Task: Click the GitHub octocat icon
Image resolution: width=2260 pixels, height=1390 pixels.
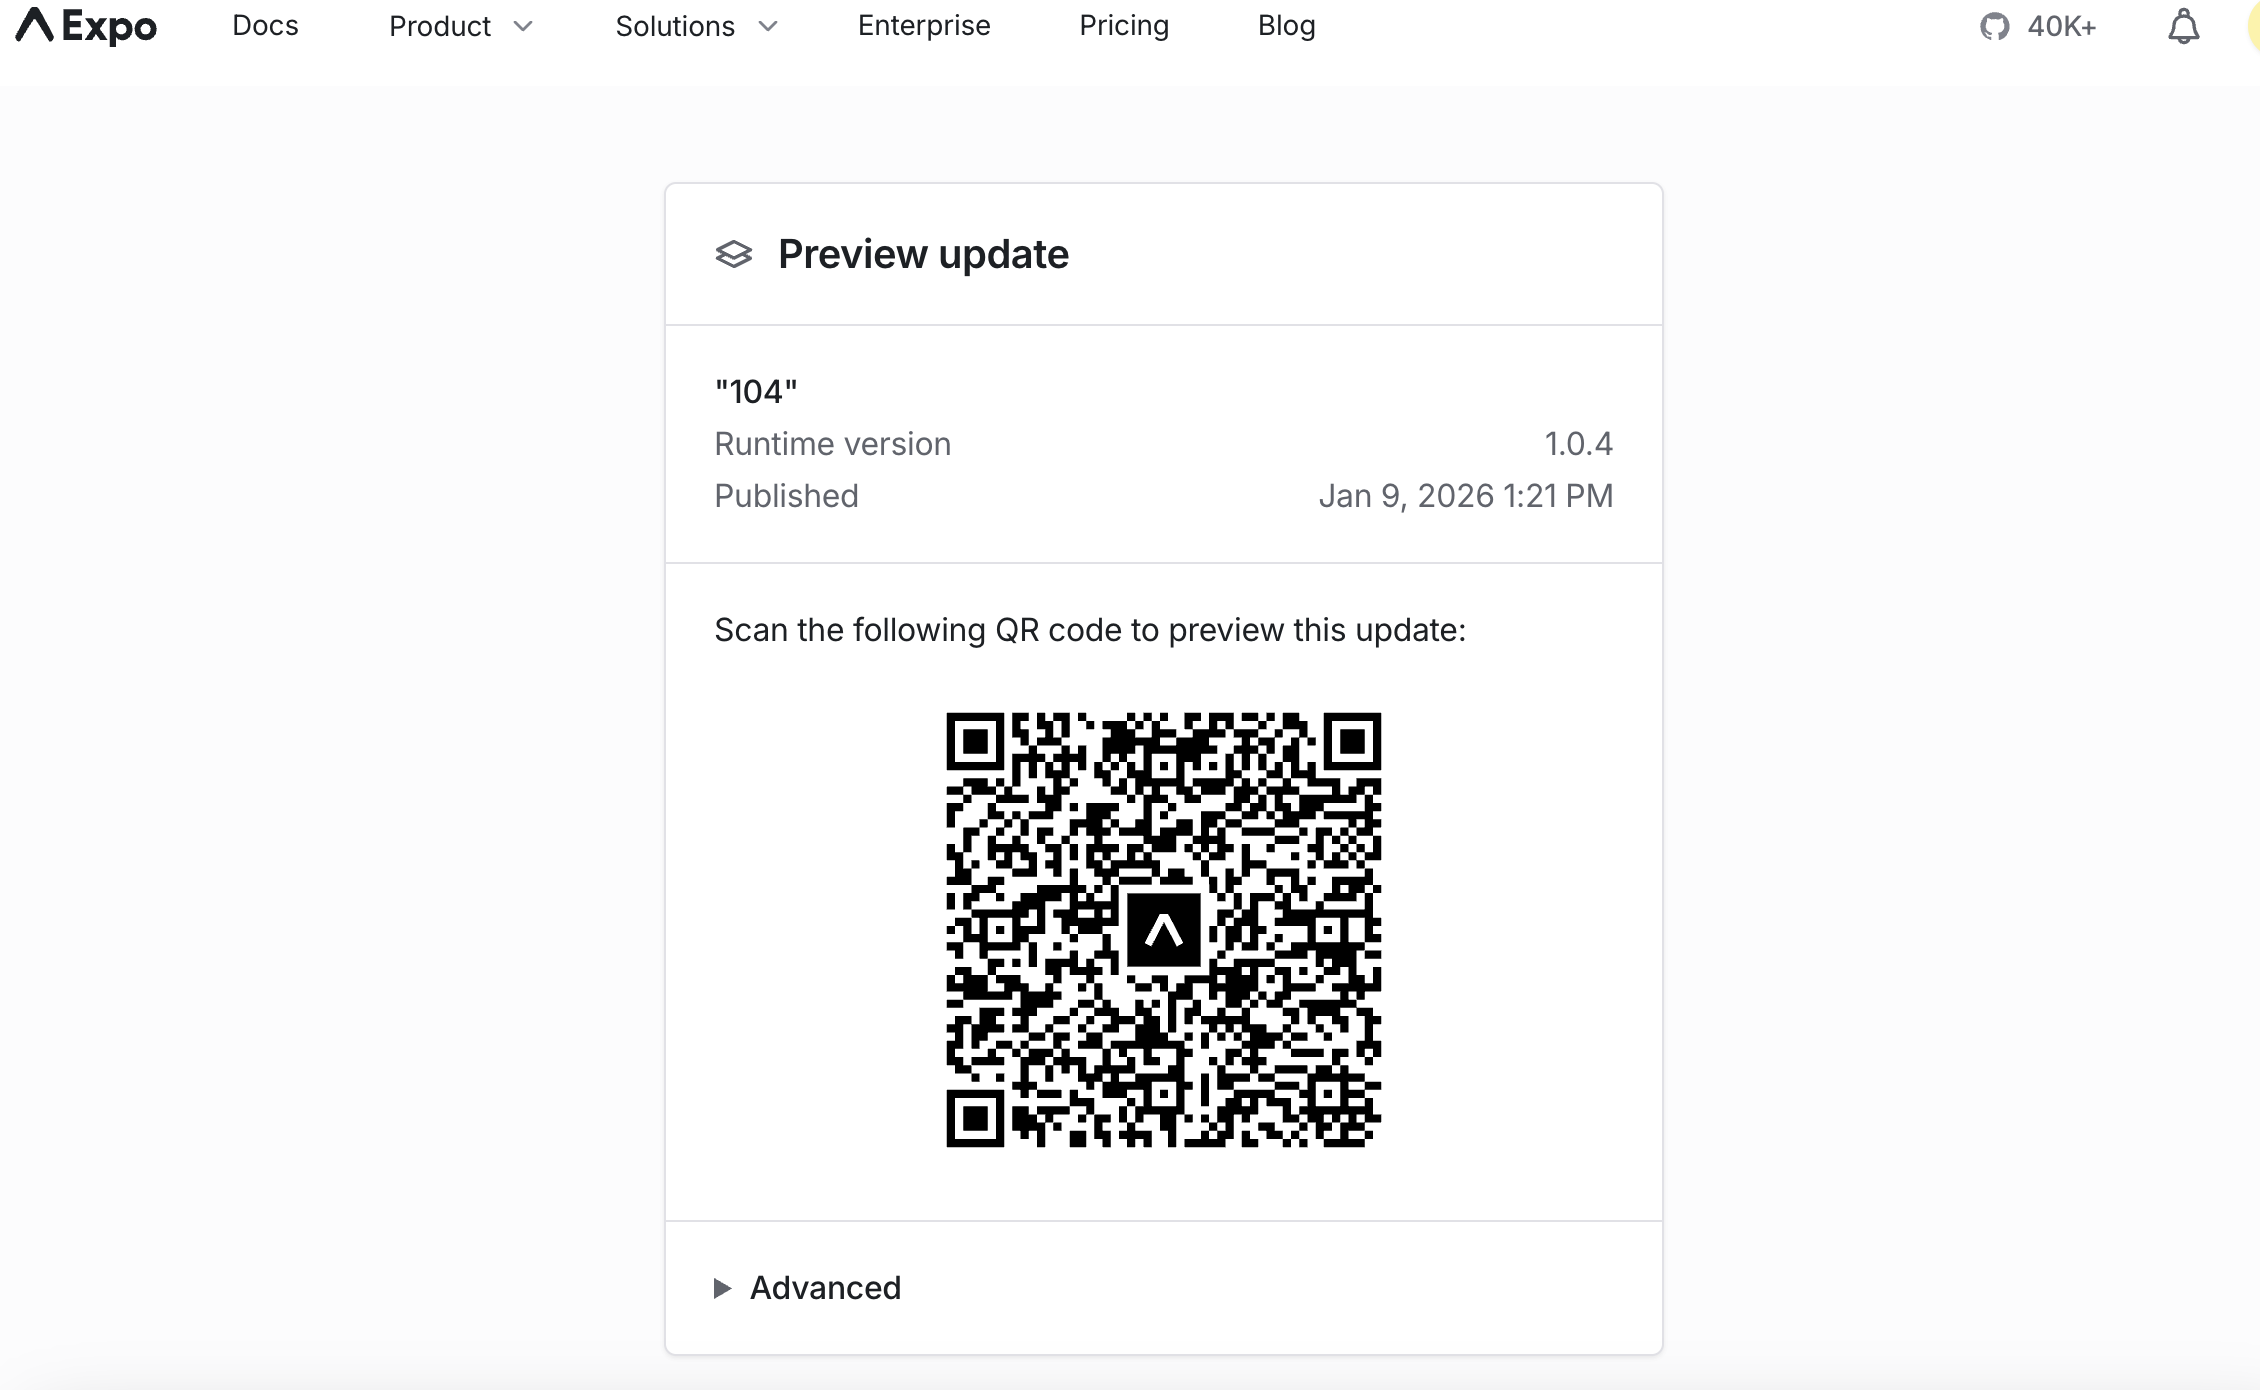Action: pyautogui.click(x=1994, y=26)
